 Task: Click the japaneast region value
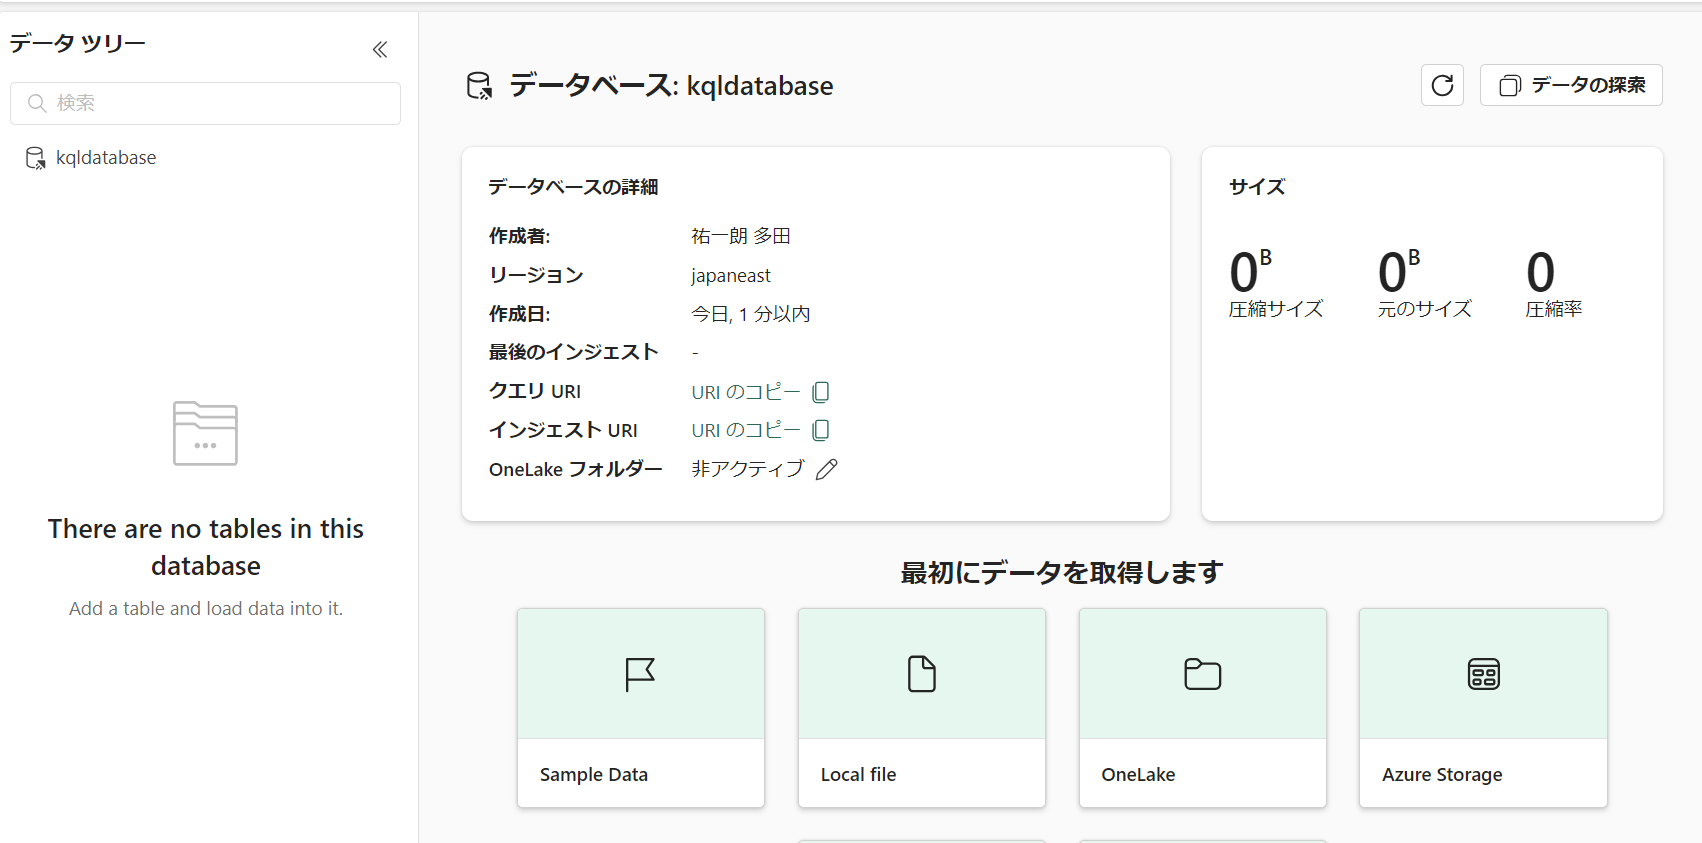[731, 276]
